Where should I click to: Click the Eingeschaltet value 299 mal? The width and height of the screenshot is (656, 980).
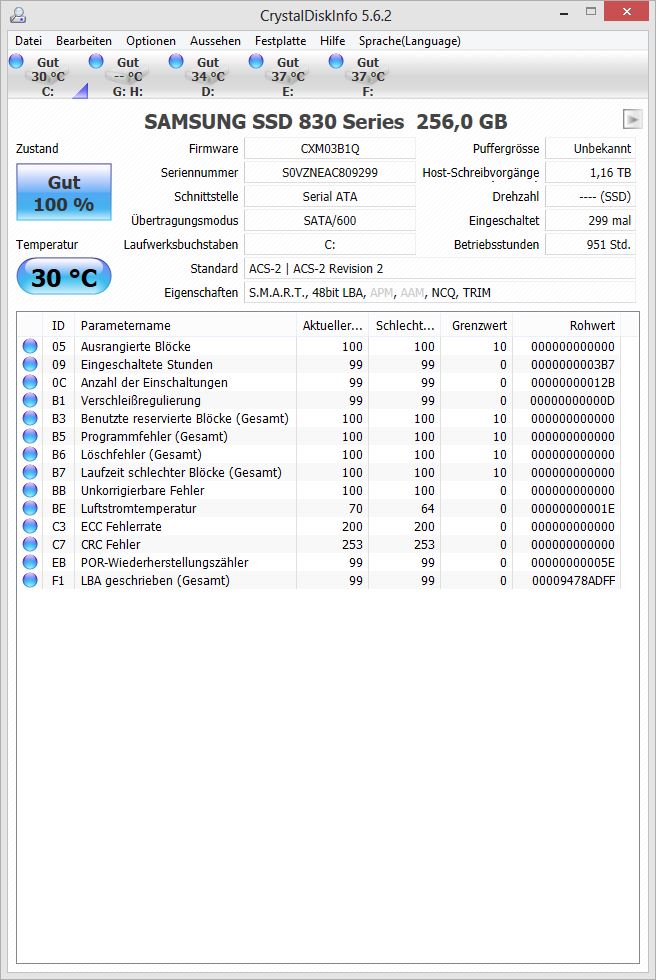click(590, 221)
